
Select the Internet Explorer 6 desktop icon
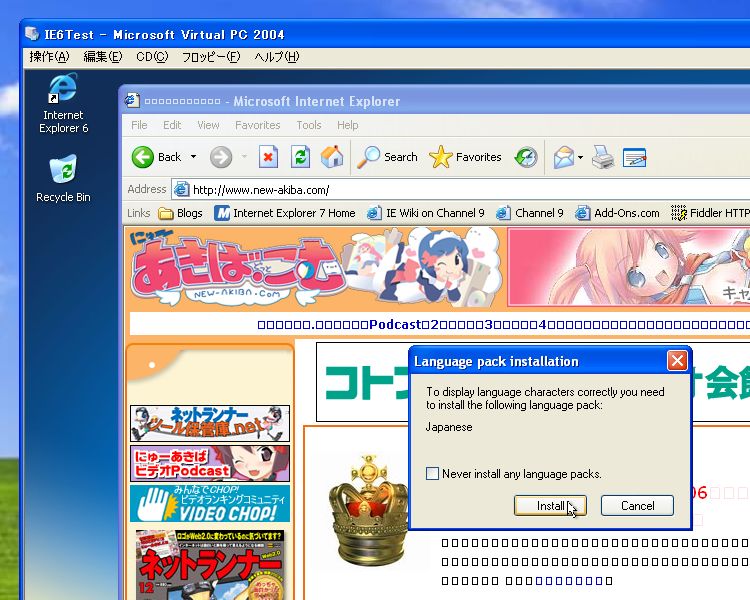63,103
